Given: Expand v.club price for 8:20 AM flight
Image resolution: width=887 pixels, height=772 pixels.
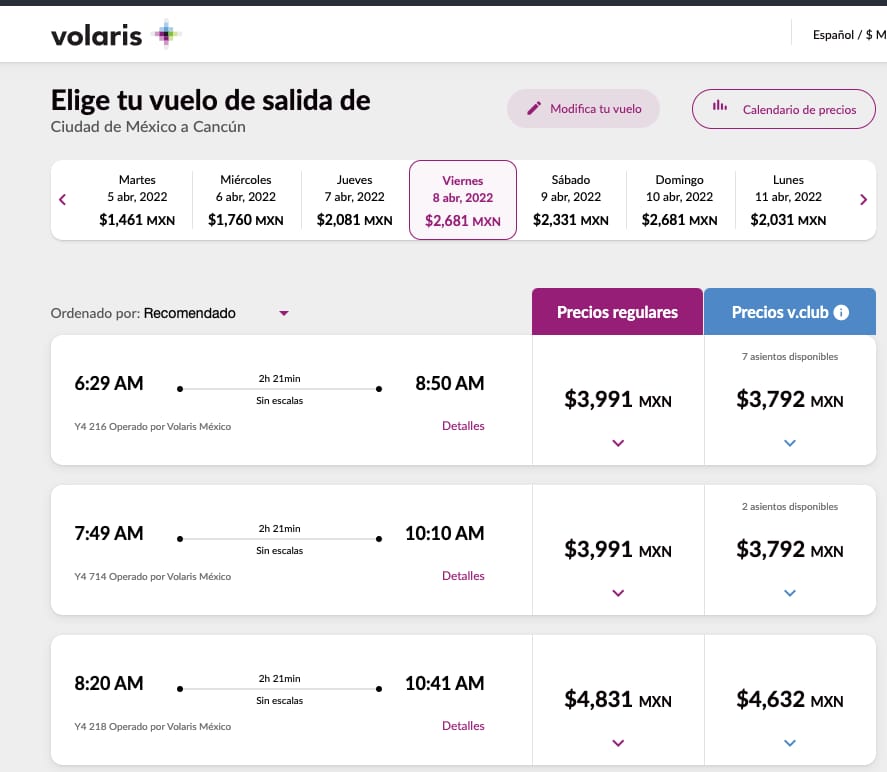Looking at the screenshot, I should tap(790, 743).
